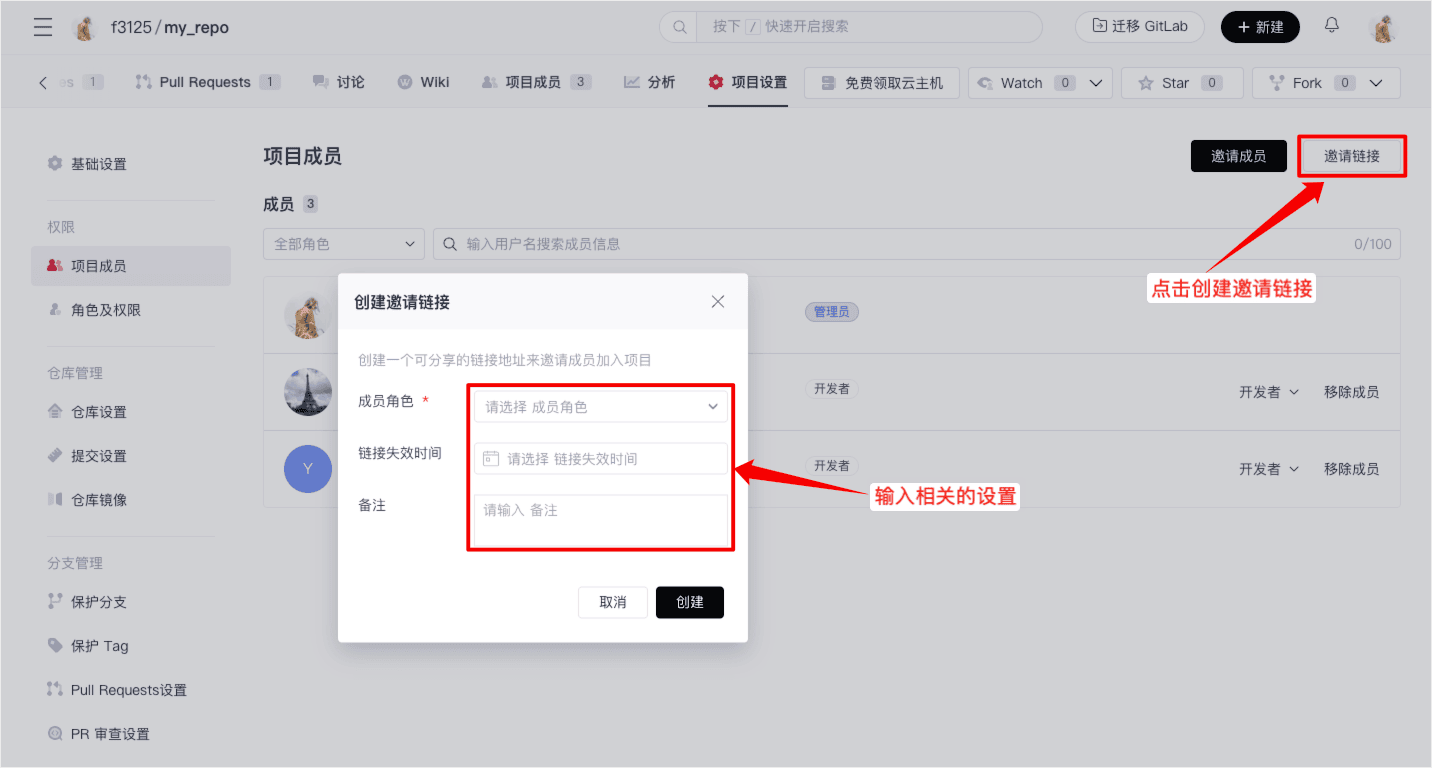This screenshot has width=1432, height=768.
Task: Expand the Watch options dropdown arrow
Action: (1095, 83)
